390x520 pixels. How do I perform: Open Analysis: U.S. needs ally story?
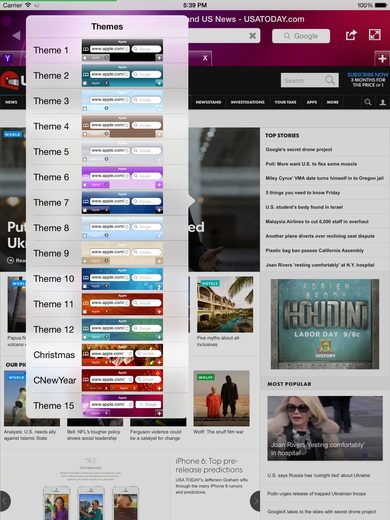tap(30, 435)
